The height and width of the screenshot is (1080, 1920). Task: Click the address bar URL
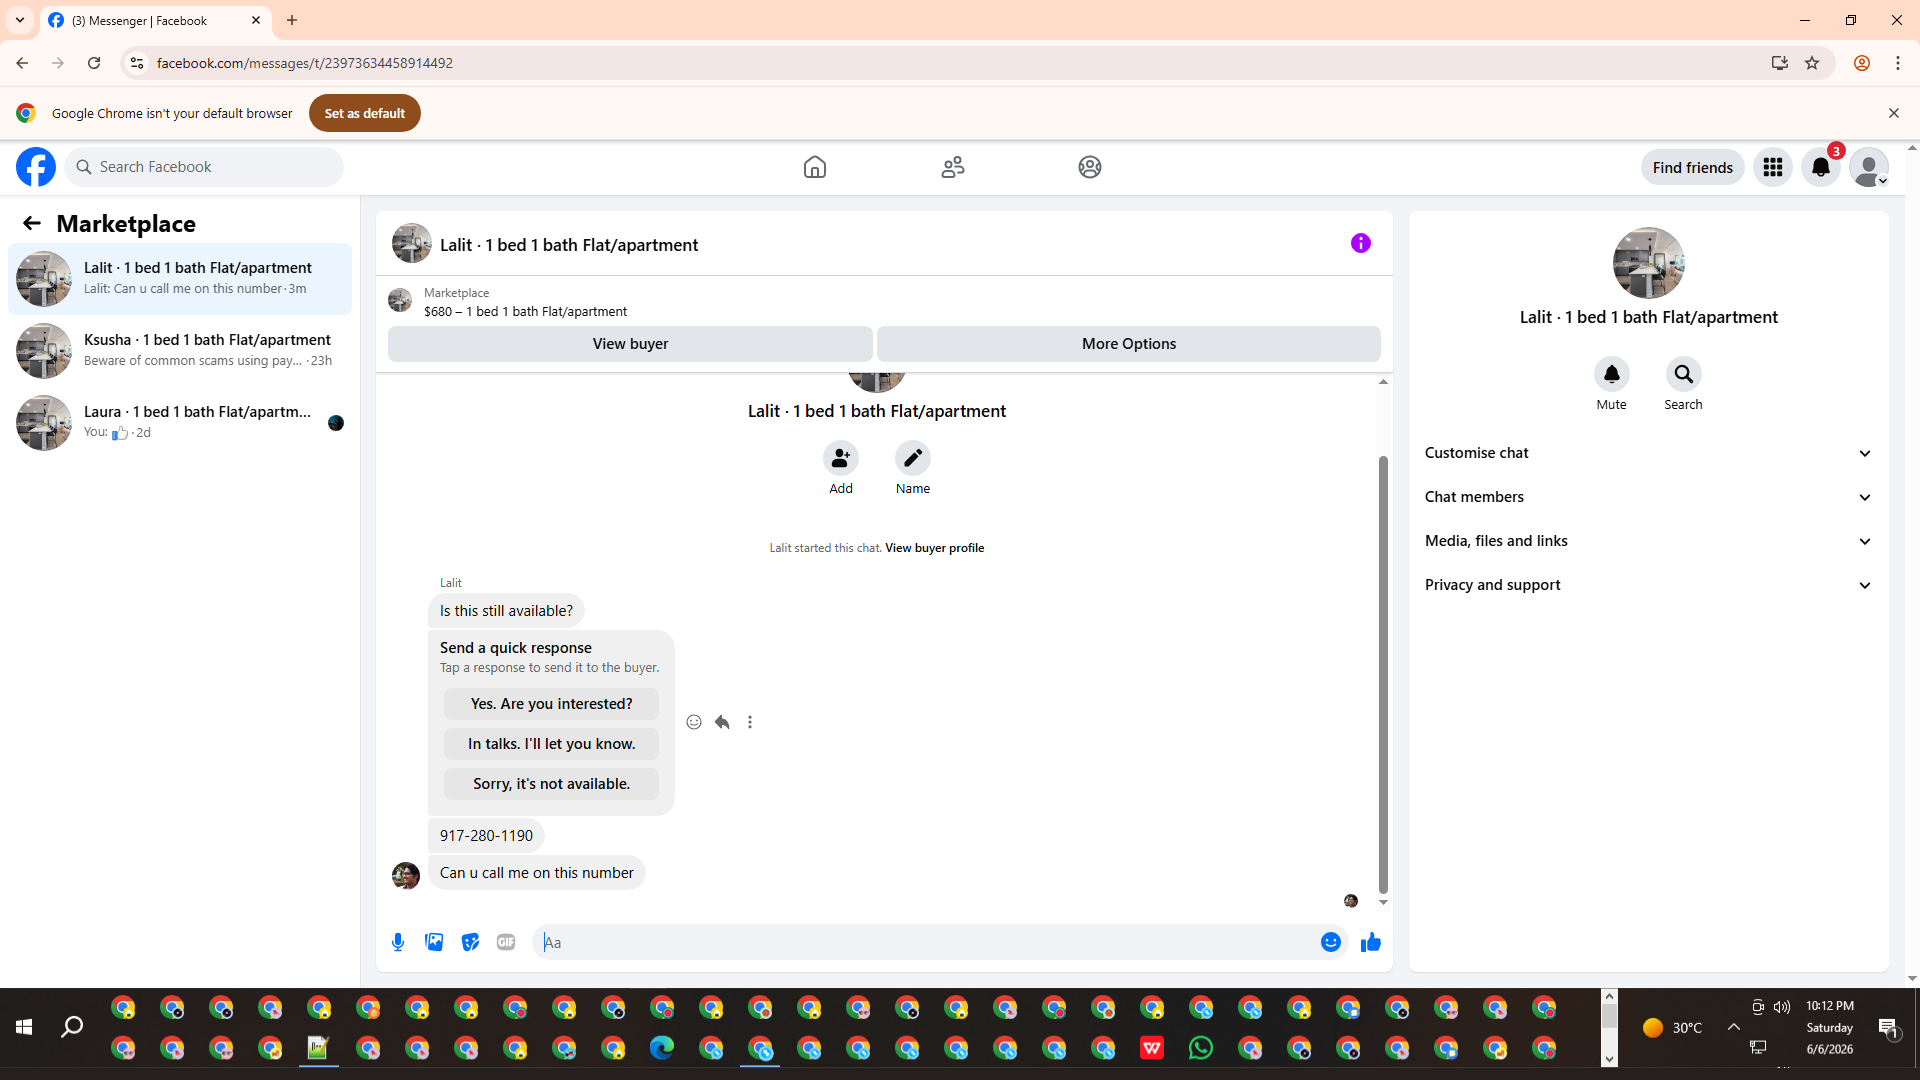pyautogui.click(x=305, y=63)
